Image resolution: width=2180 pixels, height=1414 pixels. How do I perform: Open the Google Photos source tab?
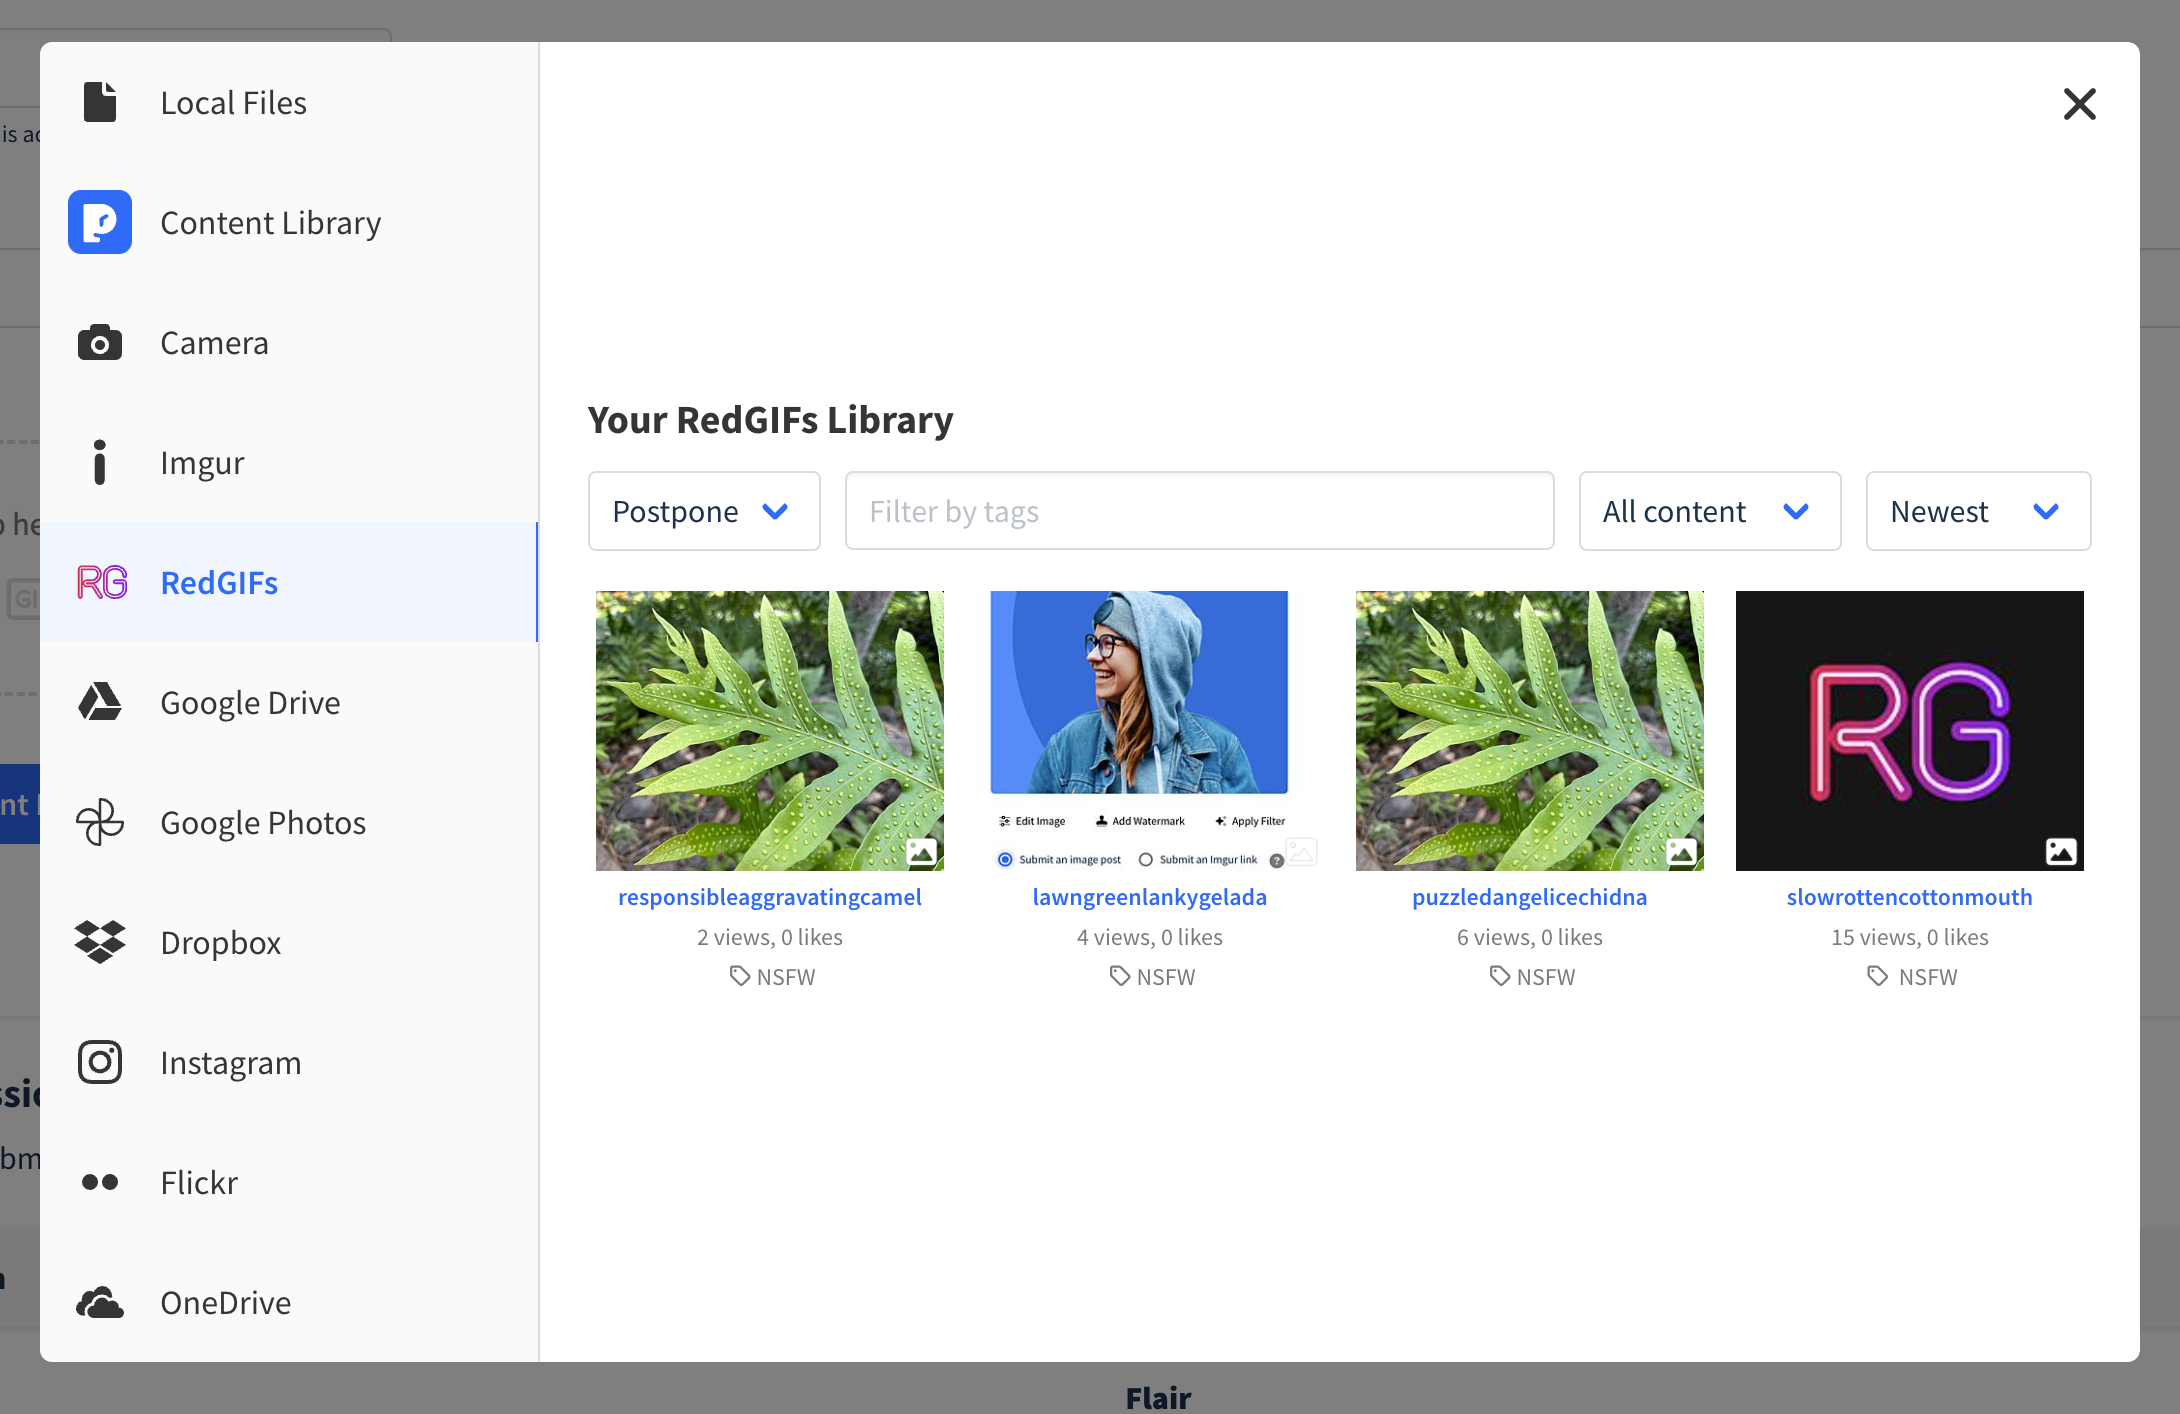(289, 822)
